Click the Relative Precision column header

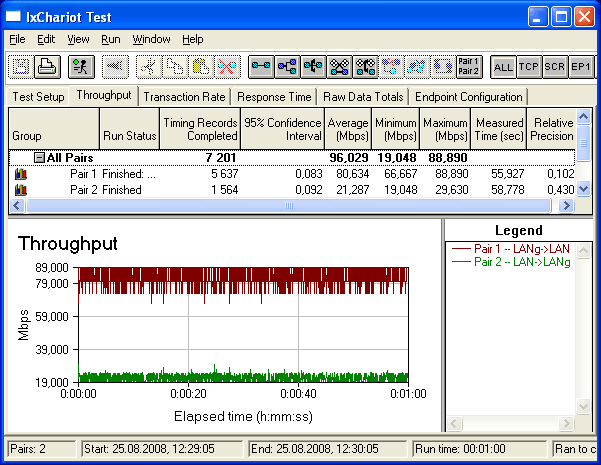(x=552, y=129)
